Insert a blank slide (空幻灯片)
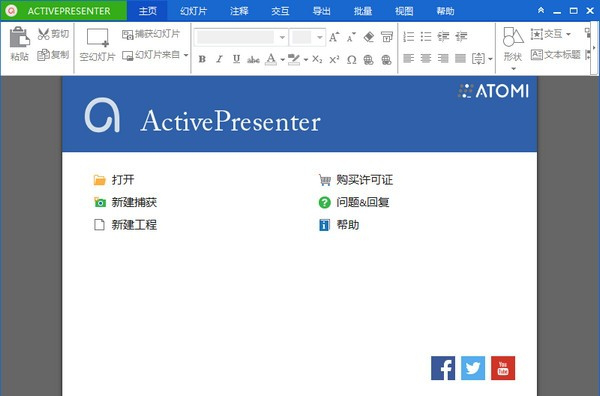The height and width of the screenshot is (411, 600). pos(97,45)
